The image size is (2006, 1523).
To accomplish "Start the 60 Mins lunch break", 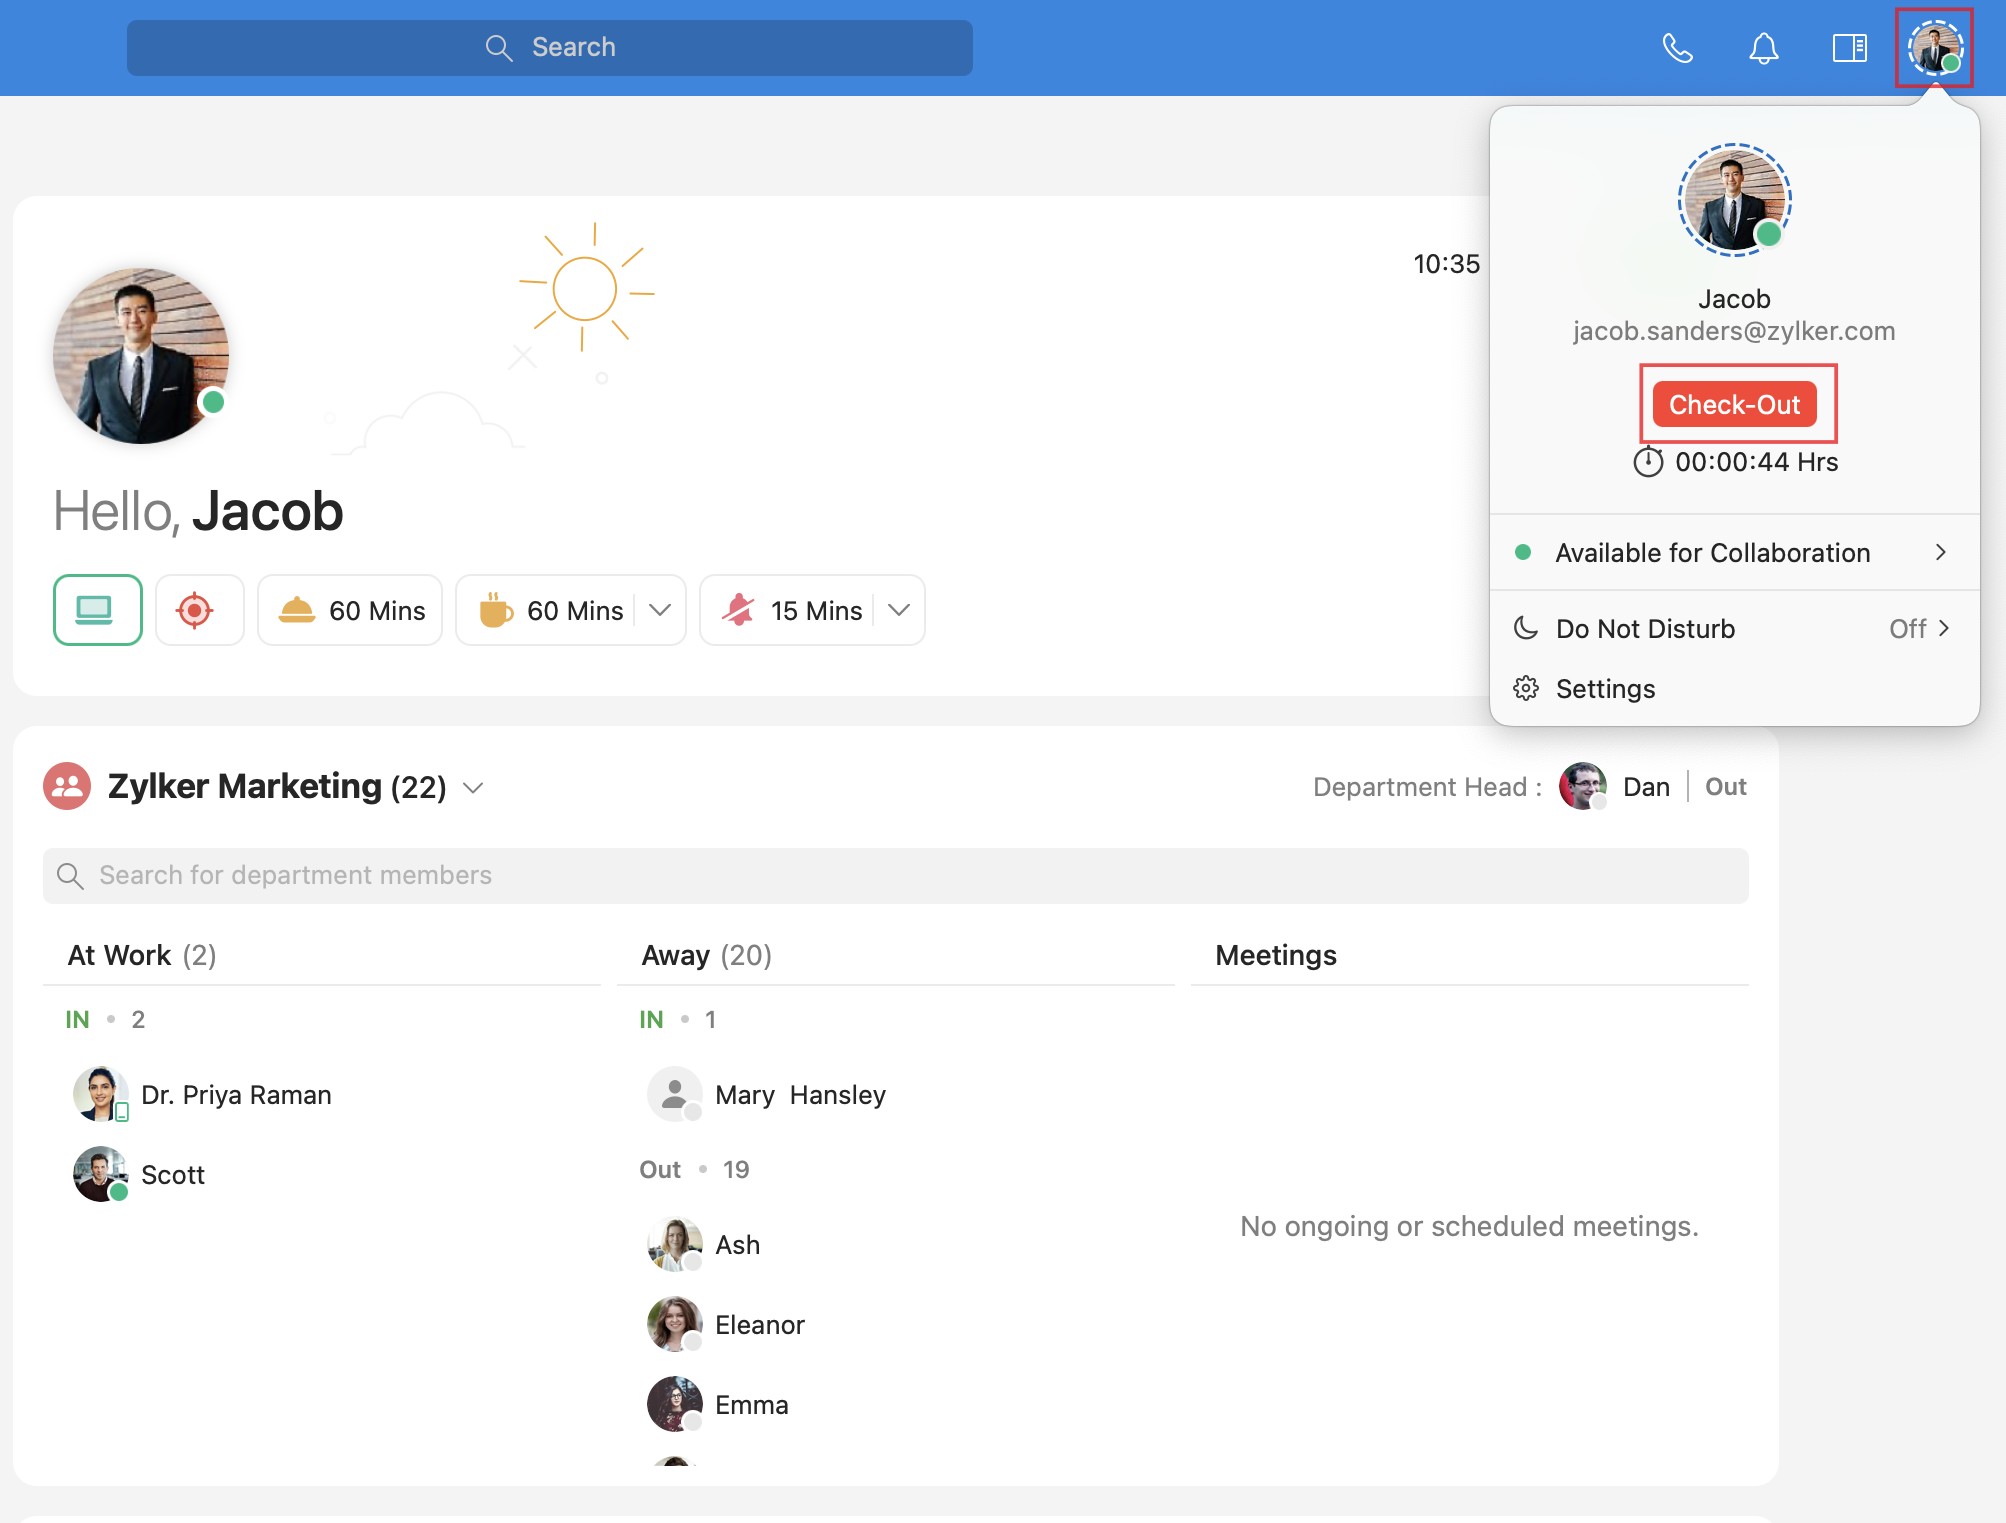I will pyautogui.click(x=350, y=610).
